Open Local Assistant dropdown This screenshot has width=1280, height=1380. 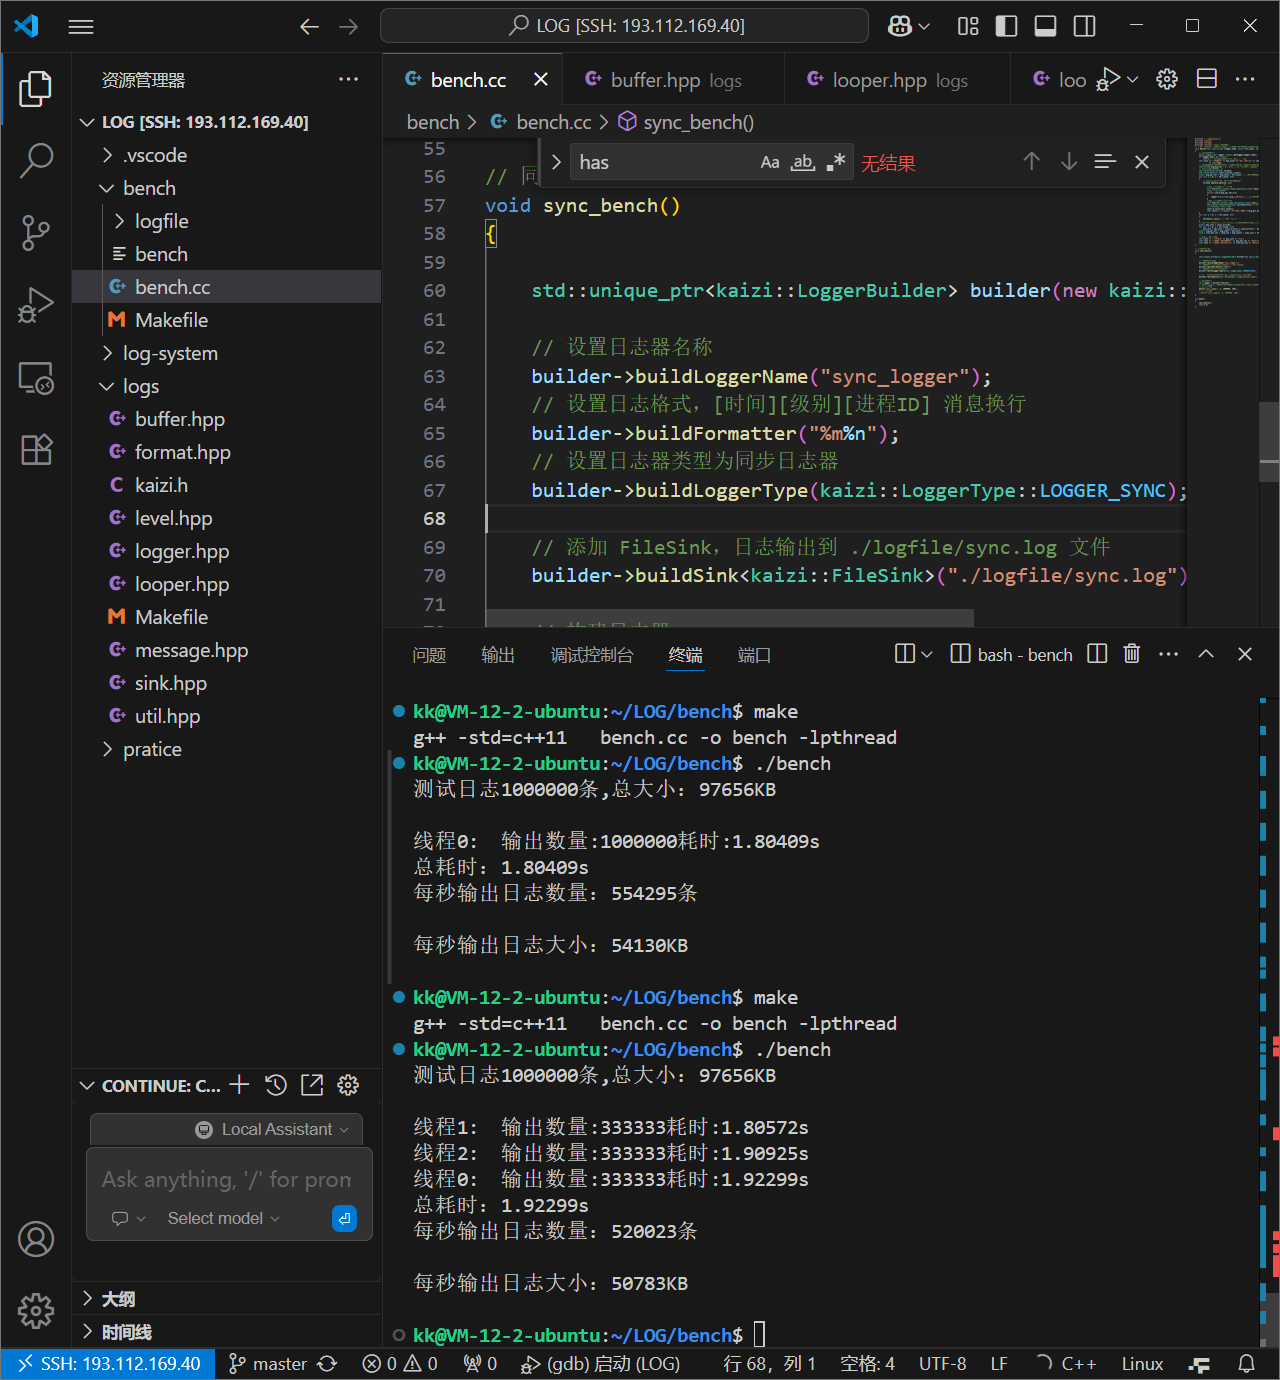[272, 1129]
